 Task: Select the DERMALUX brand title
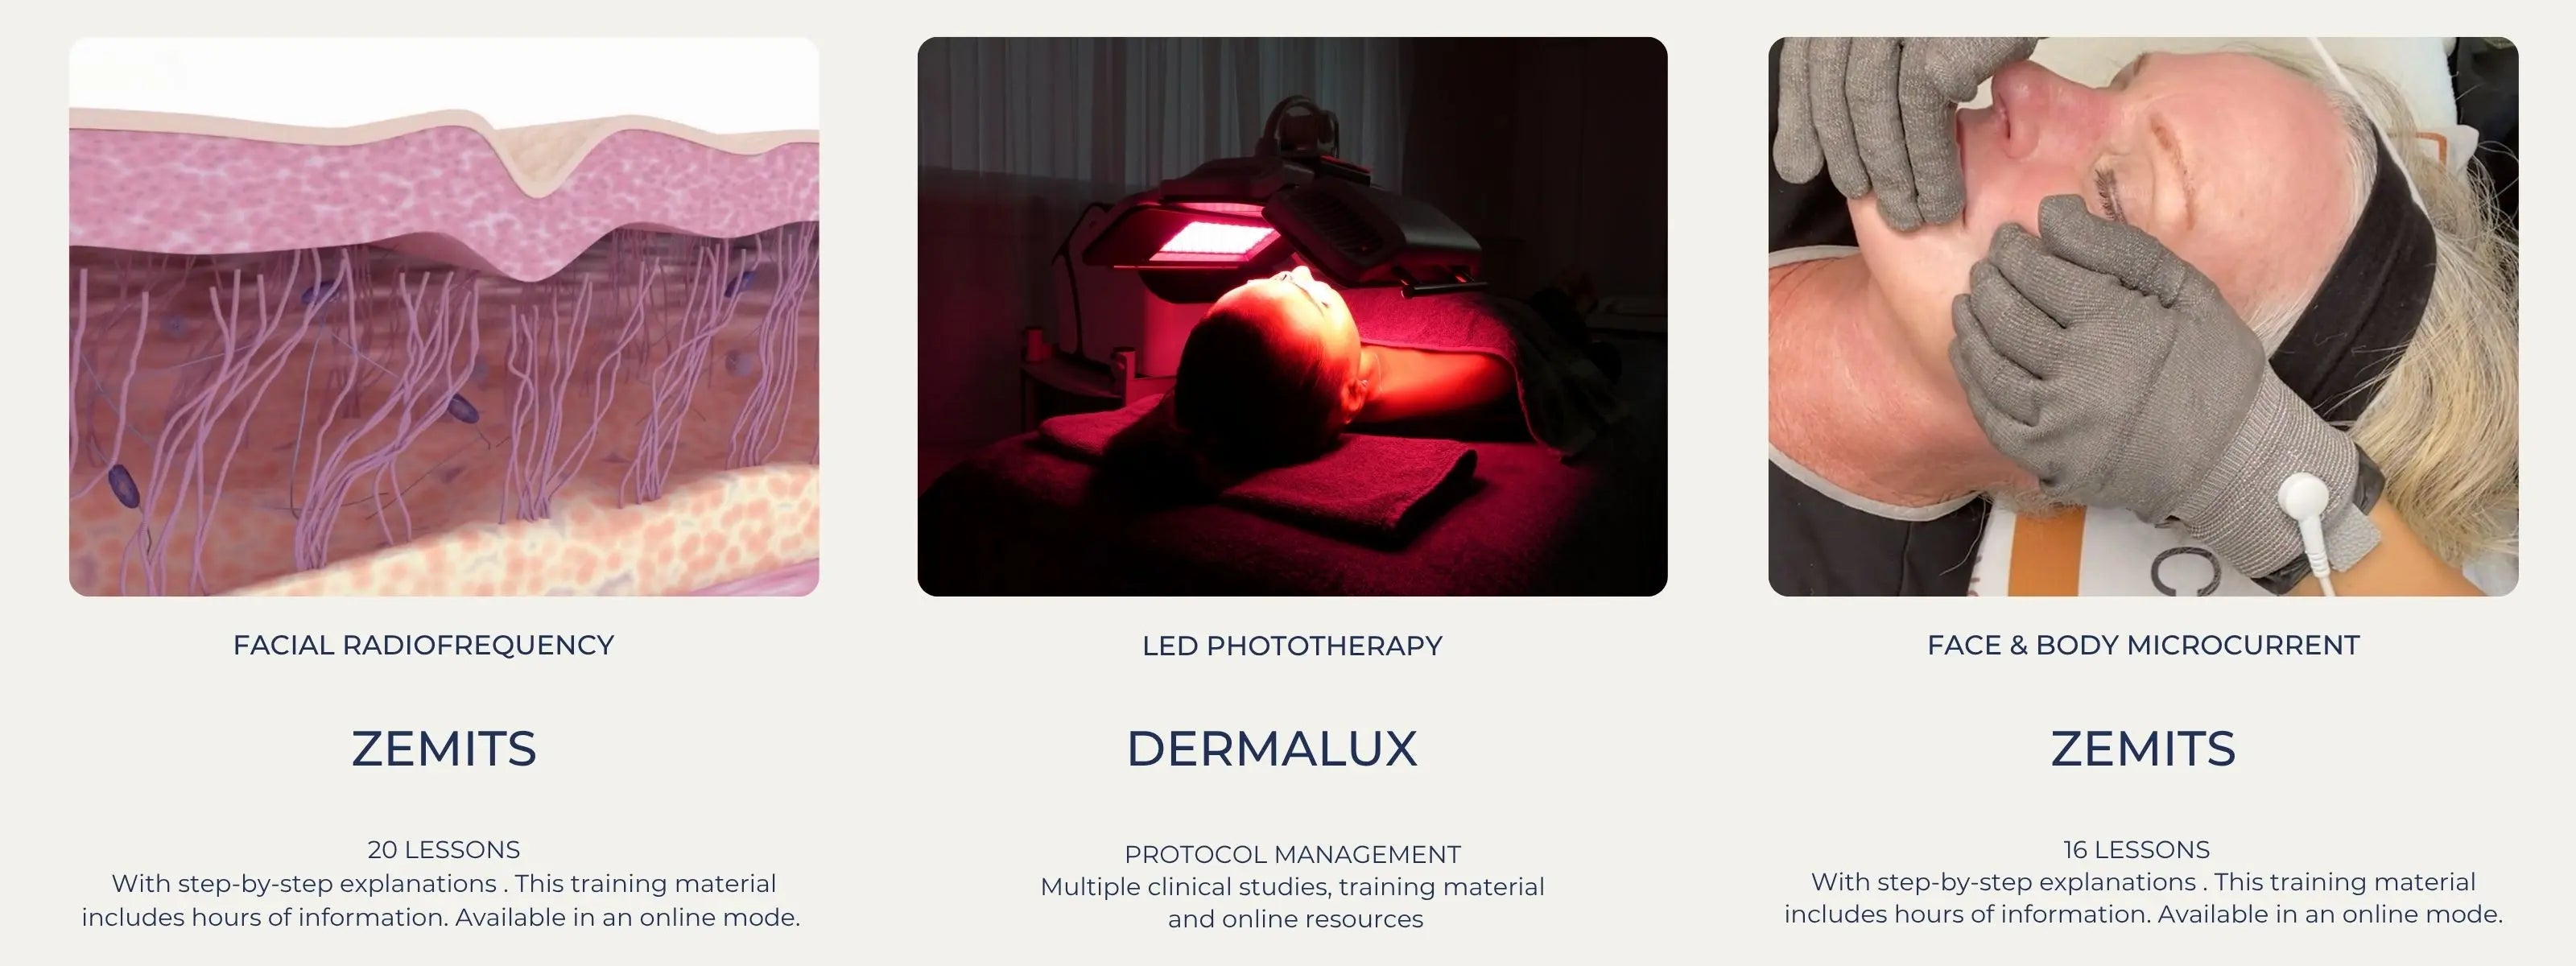(1272, 749)
